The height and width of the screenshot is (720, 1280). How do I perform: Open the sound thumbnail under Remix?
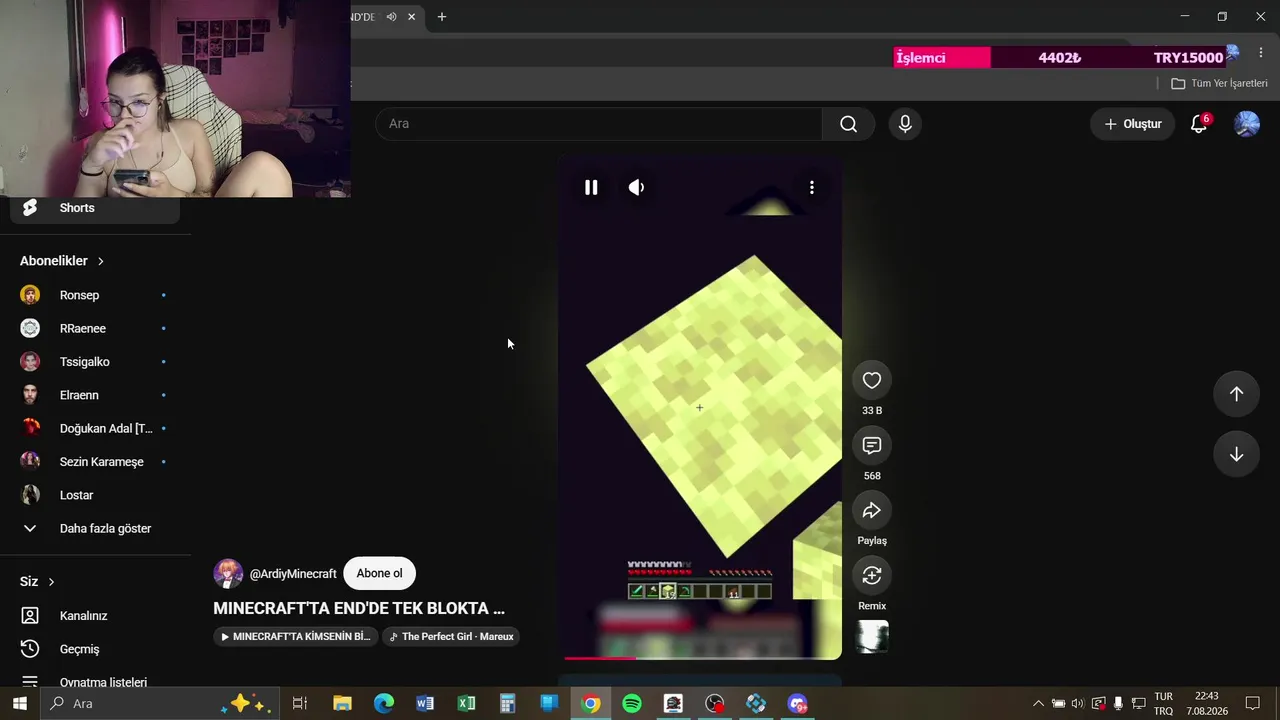(x=872, y=637)
